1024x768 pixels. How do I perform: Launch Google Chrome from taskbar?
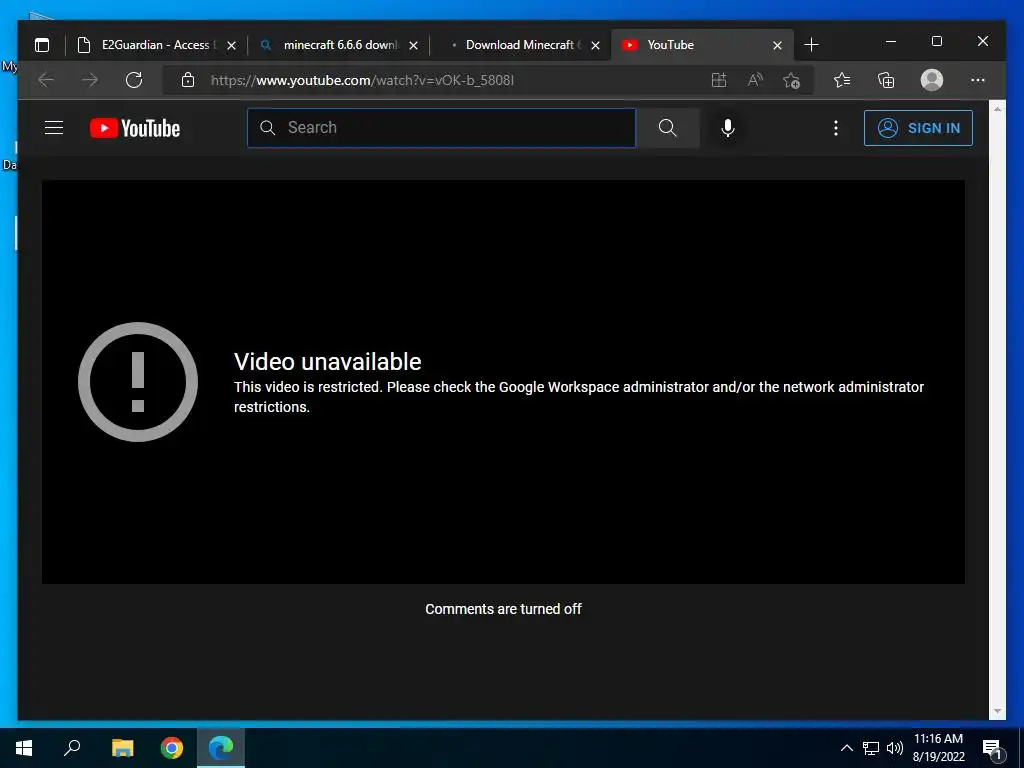[172, 748]
